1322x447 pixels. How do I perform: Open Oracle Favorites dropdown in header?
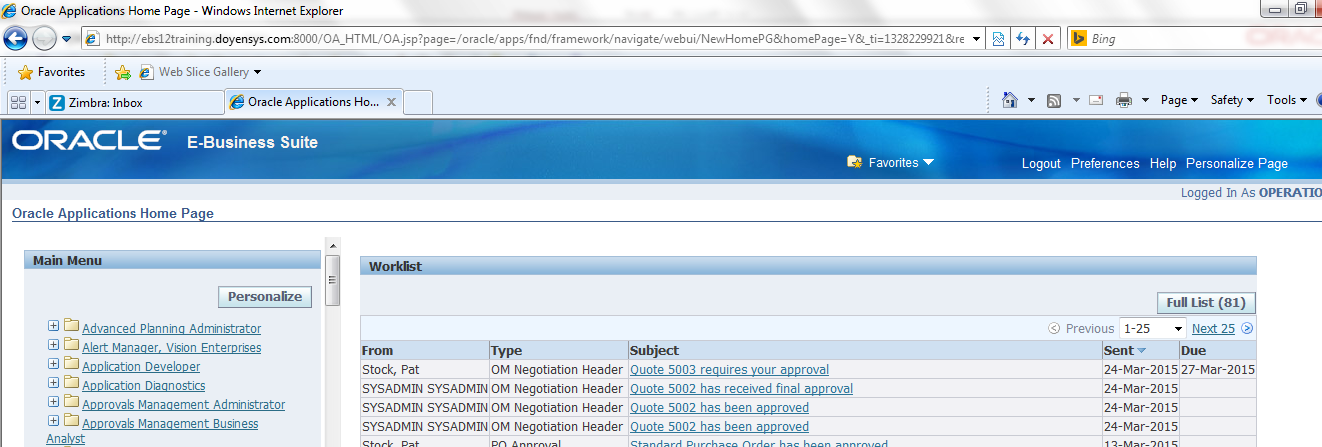tap(890, 163)
